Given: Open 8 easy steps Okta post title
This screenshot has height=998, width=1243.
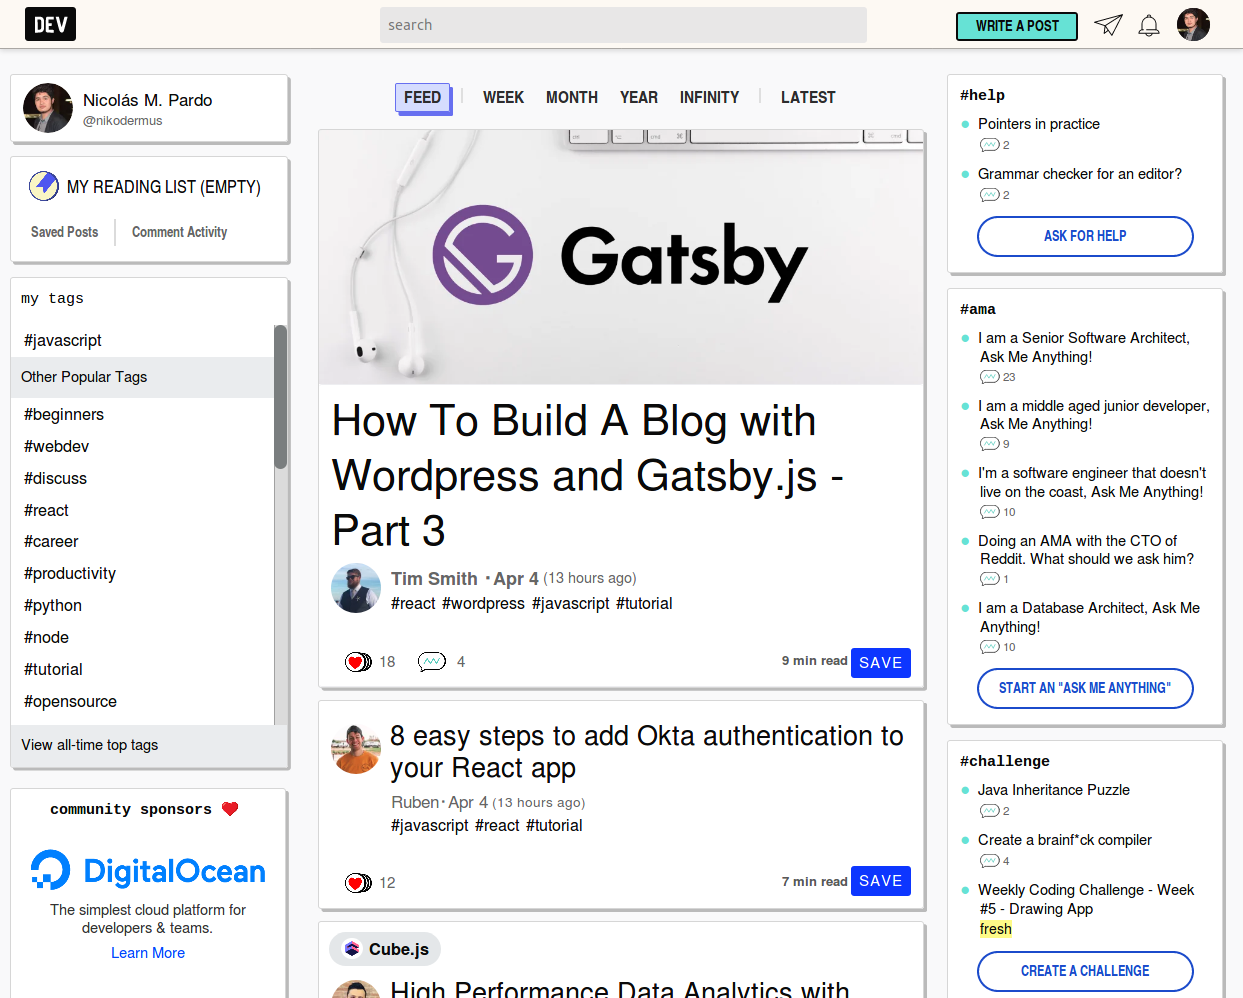Looking at the screenshot, I should point(647,752).
